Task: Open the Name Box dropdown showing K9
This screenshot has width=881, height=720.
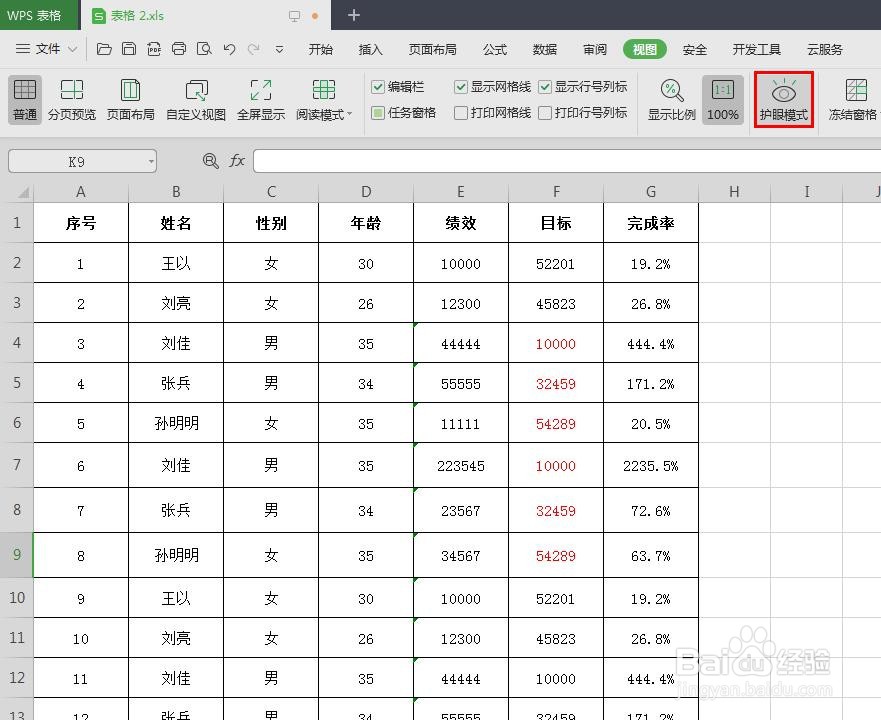Action: [x=154, y=160]
